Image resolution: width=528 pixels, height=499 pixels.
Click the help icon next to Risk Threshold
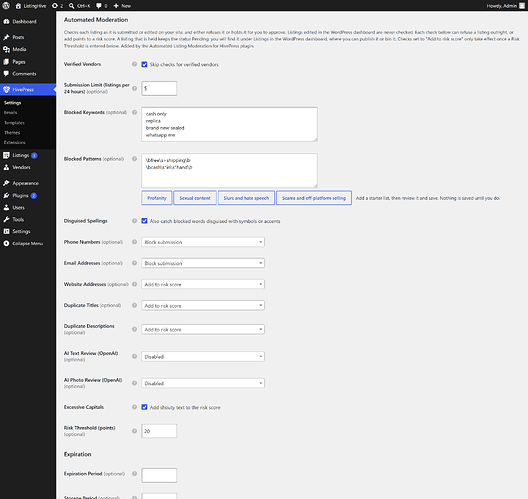coord(134,431)
